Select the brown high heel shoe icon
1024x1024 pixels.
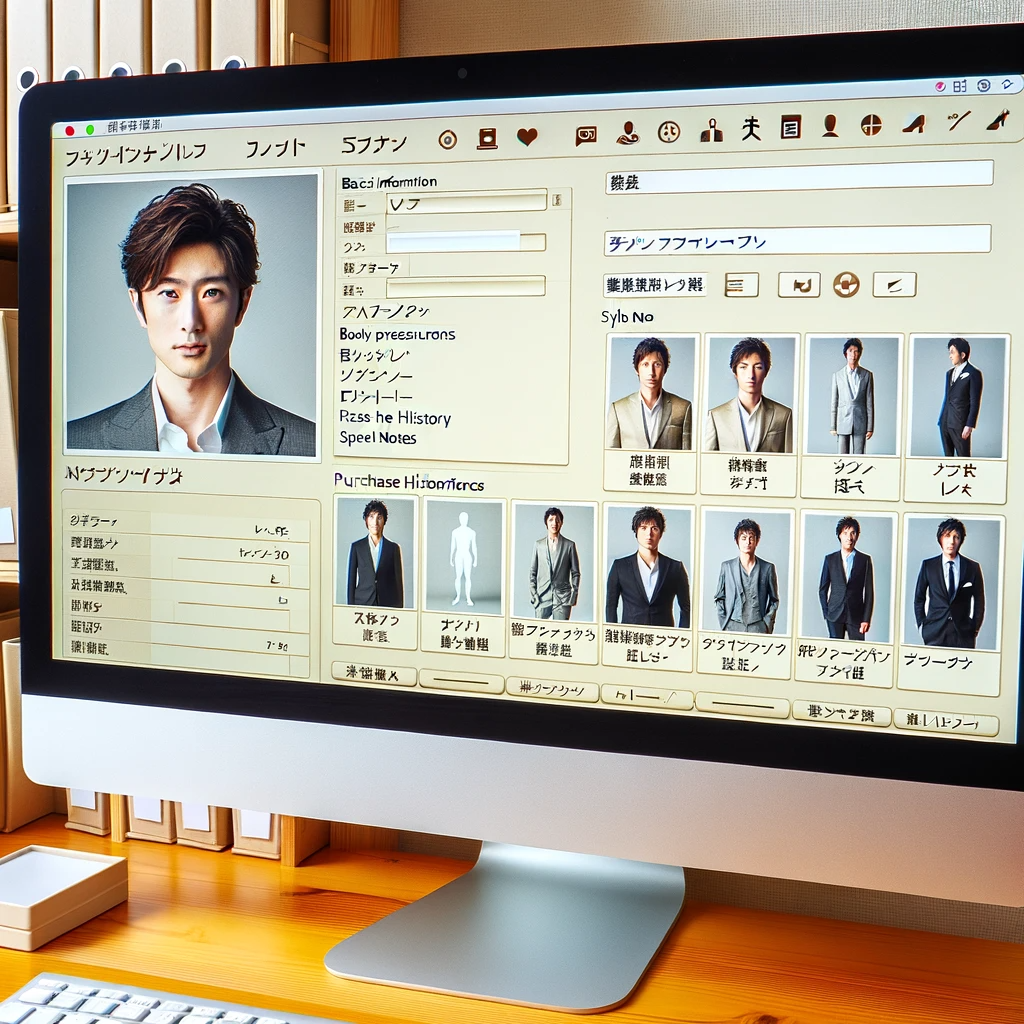click(914, 123)
